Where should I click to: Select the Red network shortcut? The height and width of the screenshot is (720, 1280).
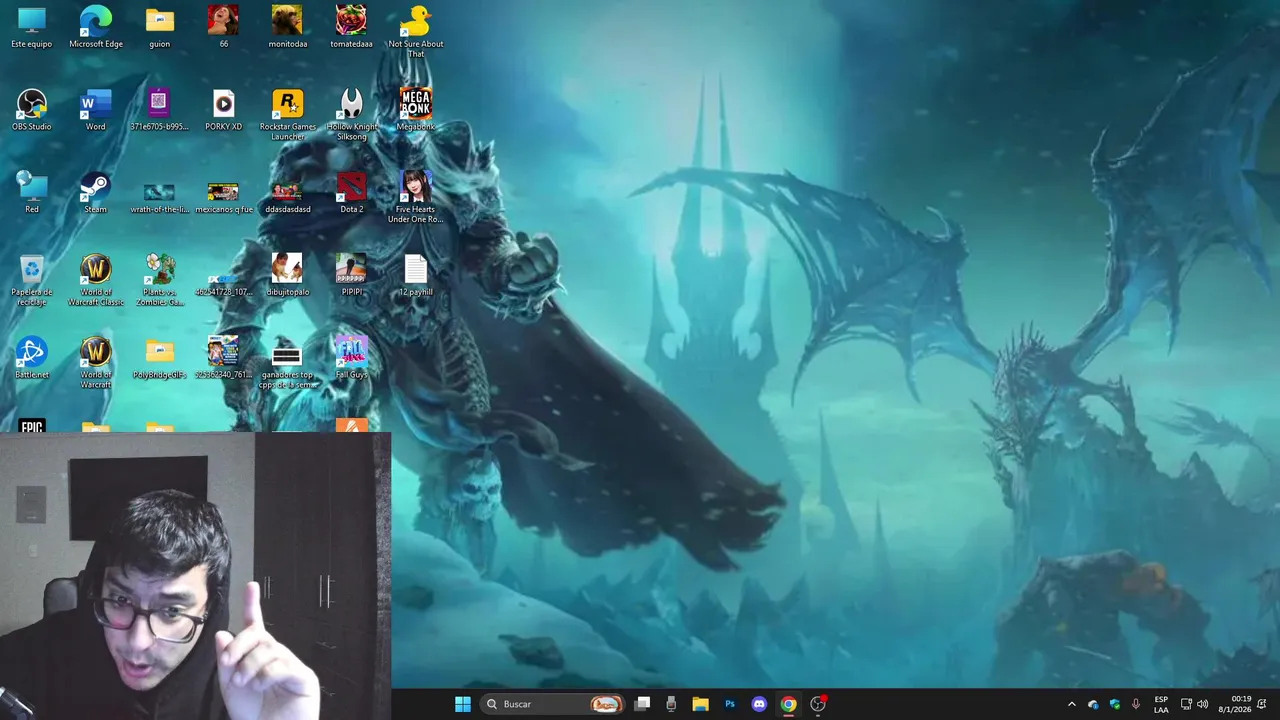[x=32, y=193]
